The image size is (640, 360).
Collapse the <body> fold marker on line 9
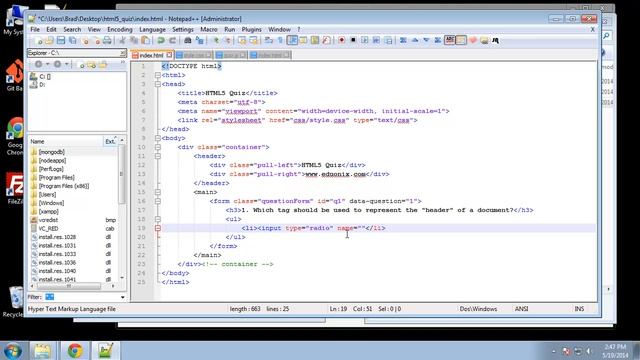(x=158, y=138)
